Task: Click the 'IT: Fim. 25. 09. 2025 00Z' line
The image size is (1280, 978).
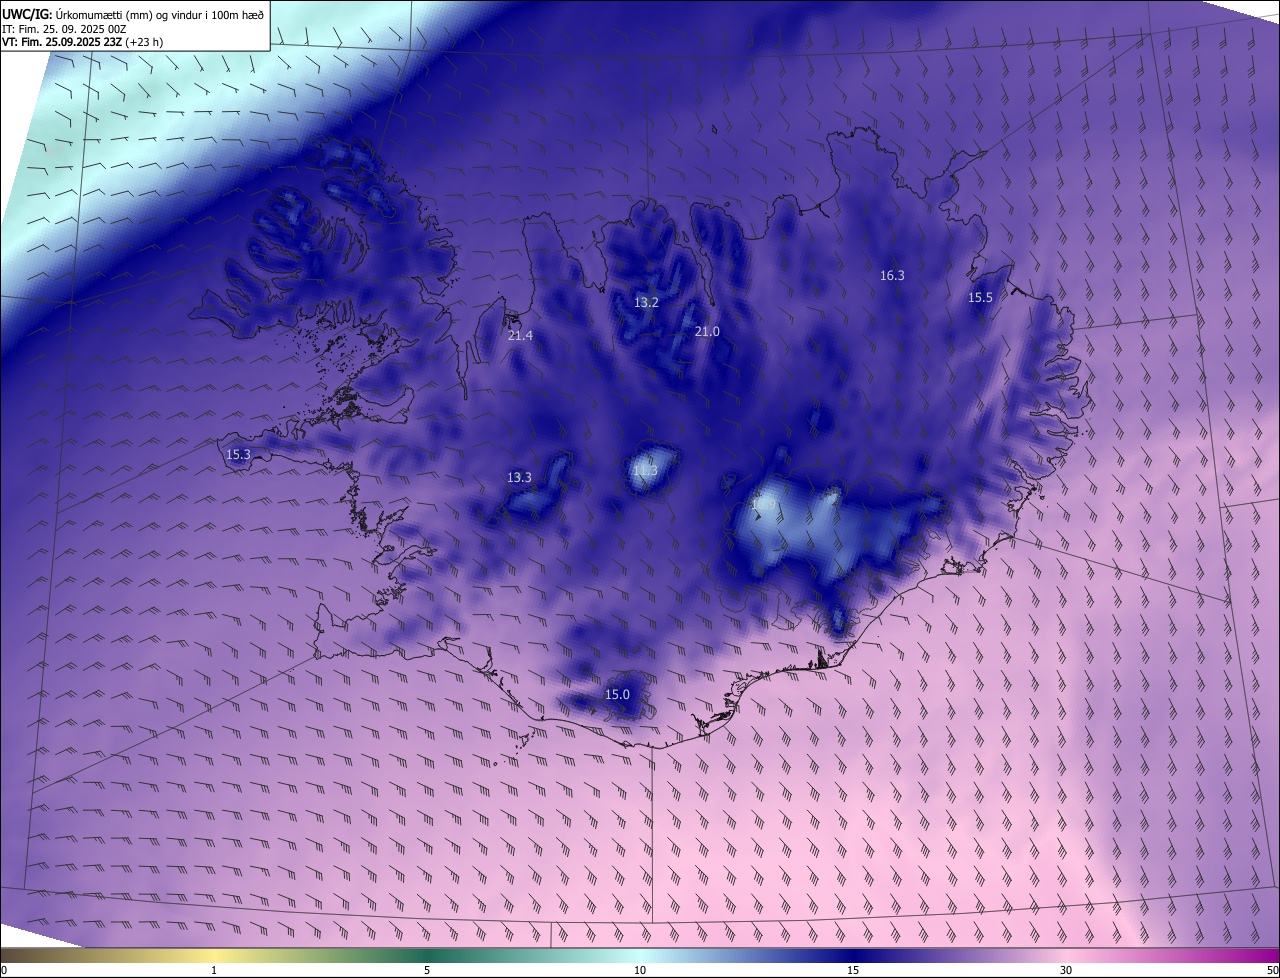Action: point(64,29)
